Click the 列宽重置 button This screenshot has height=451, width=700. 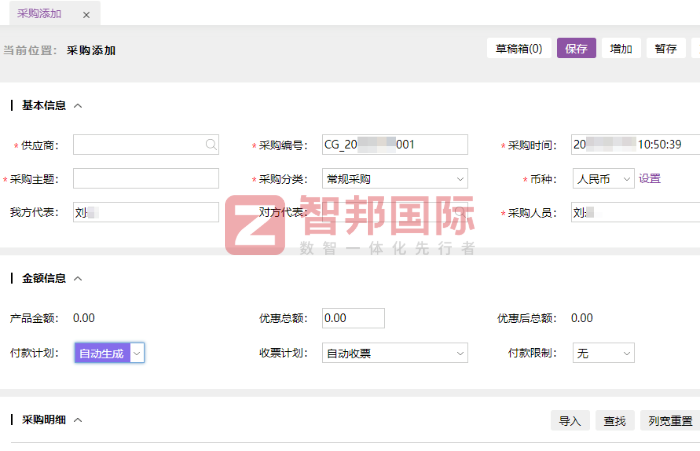pyautogui.click(x=669, y=421)
